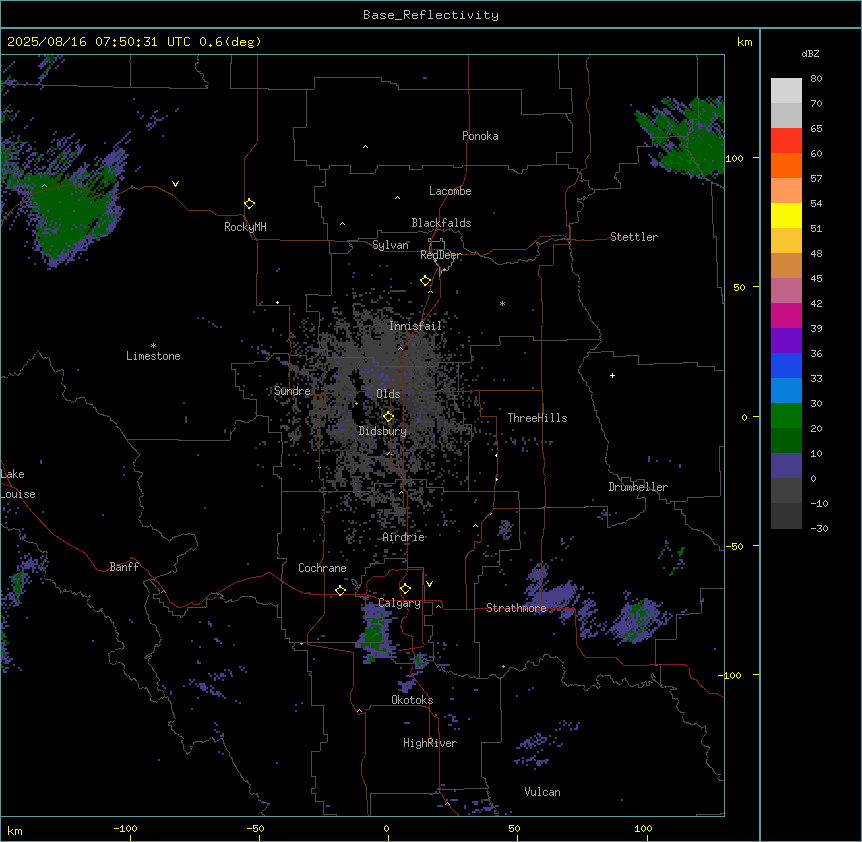Image resolution: width=862 pixels, height=842 pixels.
Task: Select the Blackfalds label
Action: tap(441, 223)
